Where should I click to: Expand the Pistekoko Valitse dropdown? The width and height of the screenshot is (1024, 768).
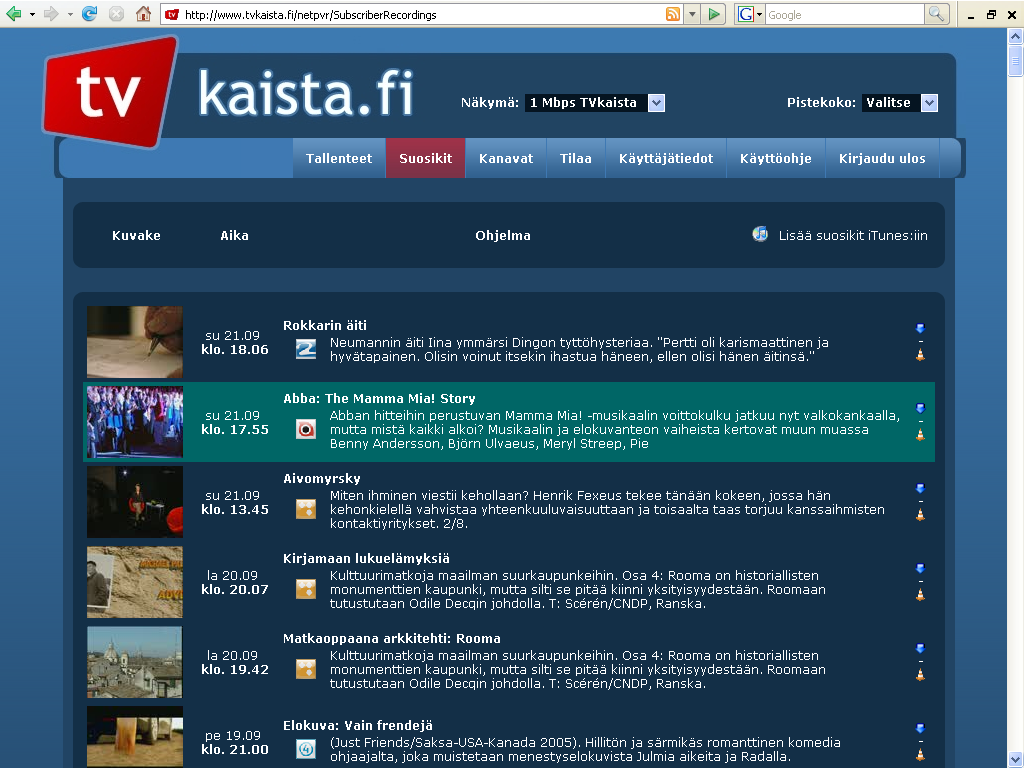click(929, 102)
